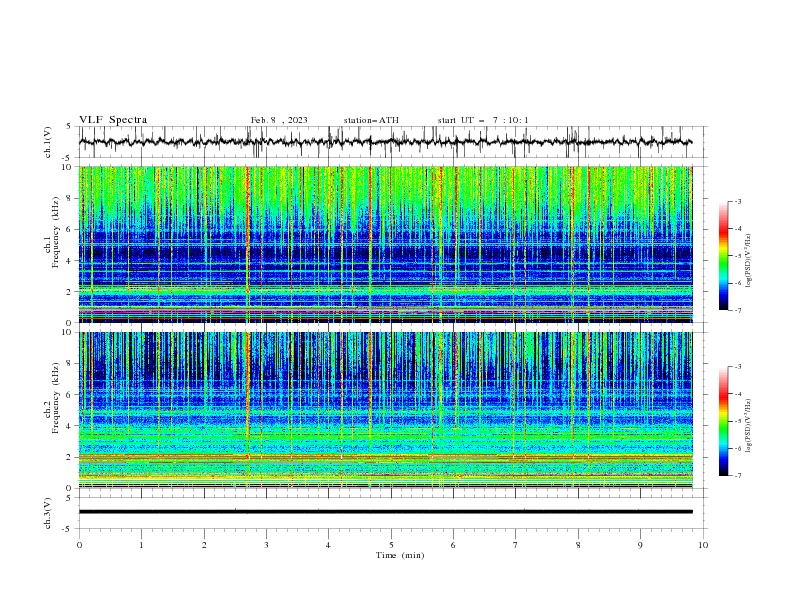Click time axis tick label "9"

point(640,545)
